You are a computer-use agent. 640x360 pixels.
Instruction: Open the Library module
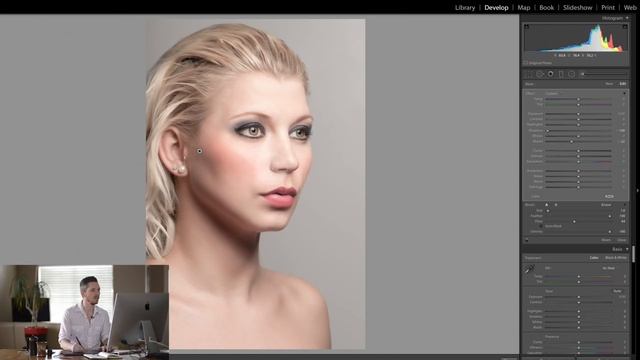(465, 7)
